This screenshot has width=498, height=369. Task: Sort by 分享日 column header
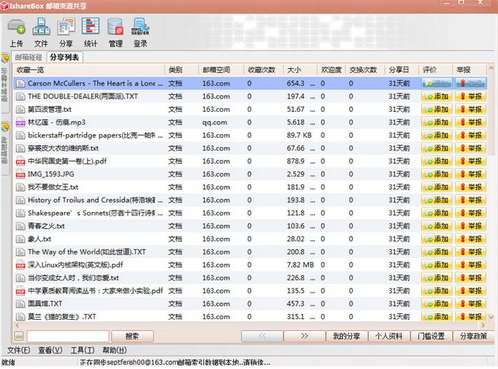coord(401,70)
